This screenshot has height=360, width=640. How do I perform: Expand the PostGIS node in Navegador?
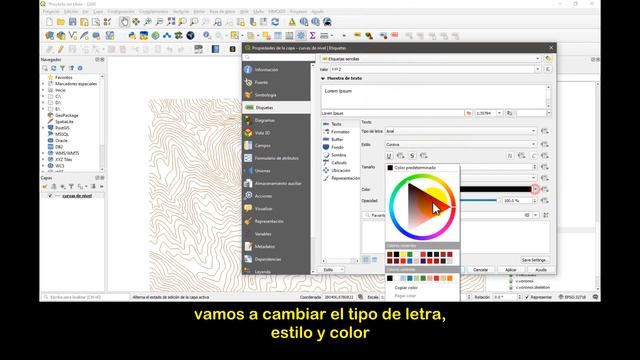coord(43,128)
